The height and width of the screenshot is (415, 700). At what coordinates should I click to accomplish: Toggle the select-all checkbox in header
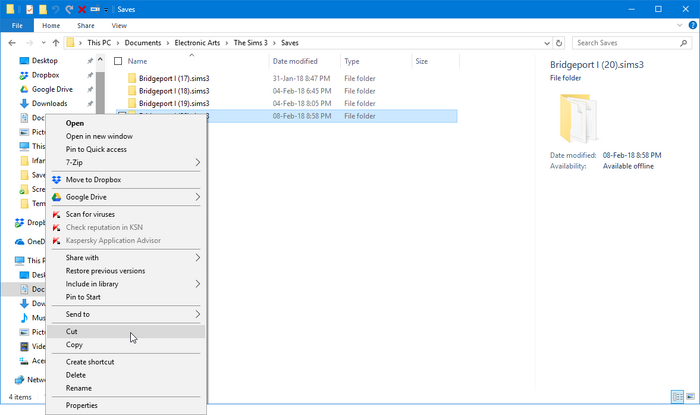coord(118,61)
